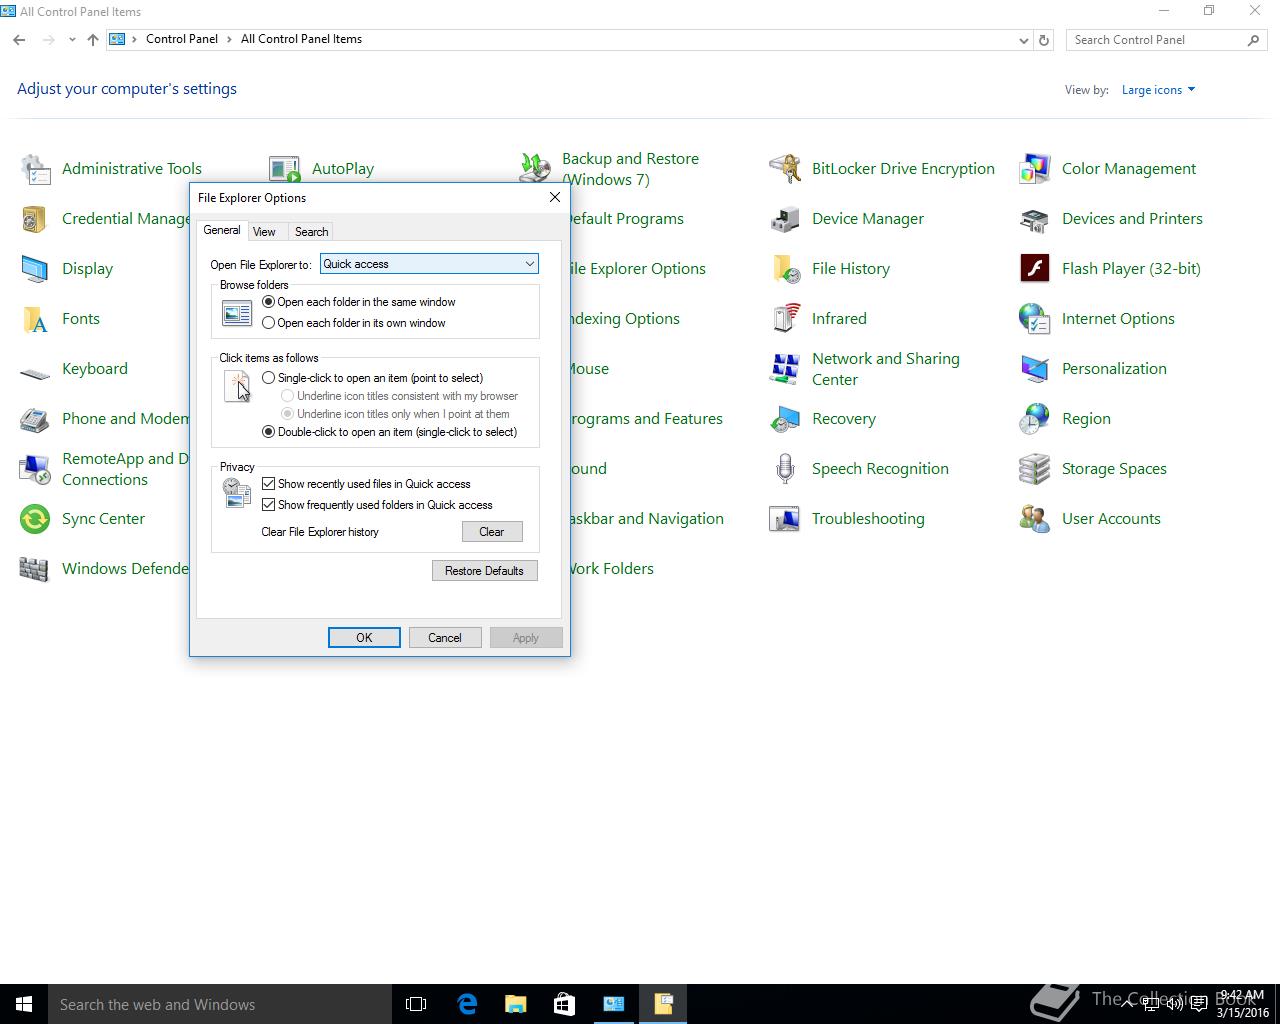Switch to the View tab

pos(264,232)
